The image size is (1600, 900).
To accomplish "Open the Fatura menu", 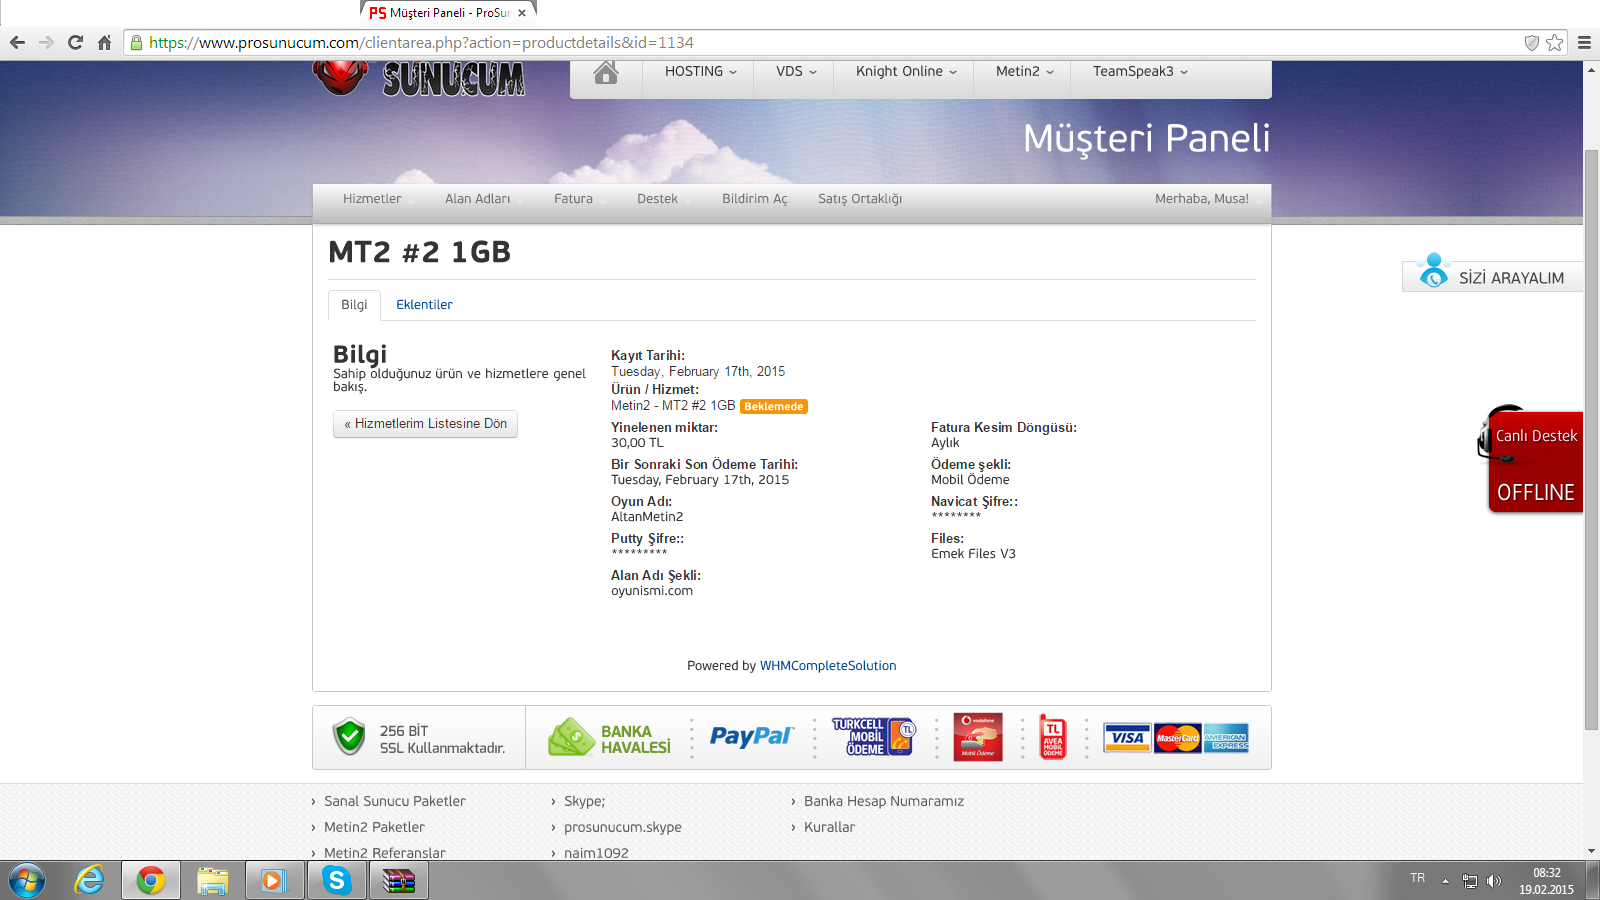I will coord(573,199).
